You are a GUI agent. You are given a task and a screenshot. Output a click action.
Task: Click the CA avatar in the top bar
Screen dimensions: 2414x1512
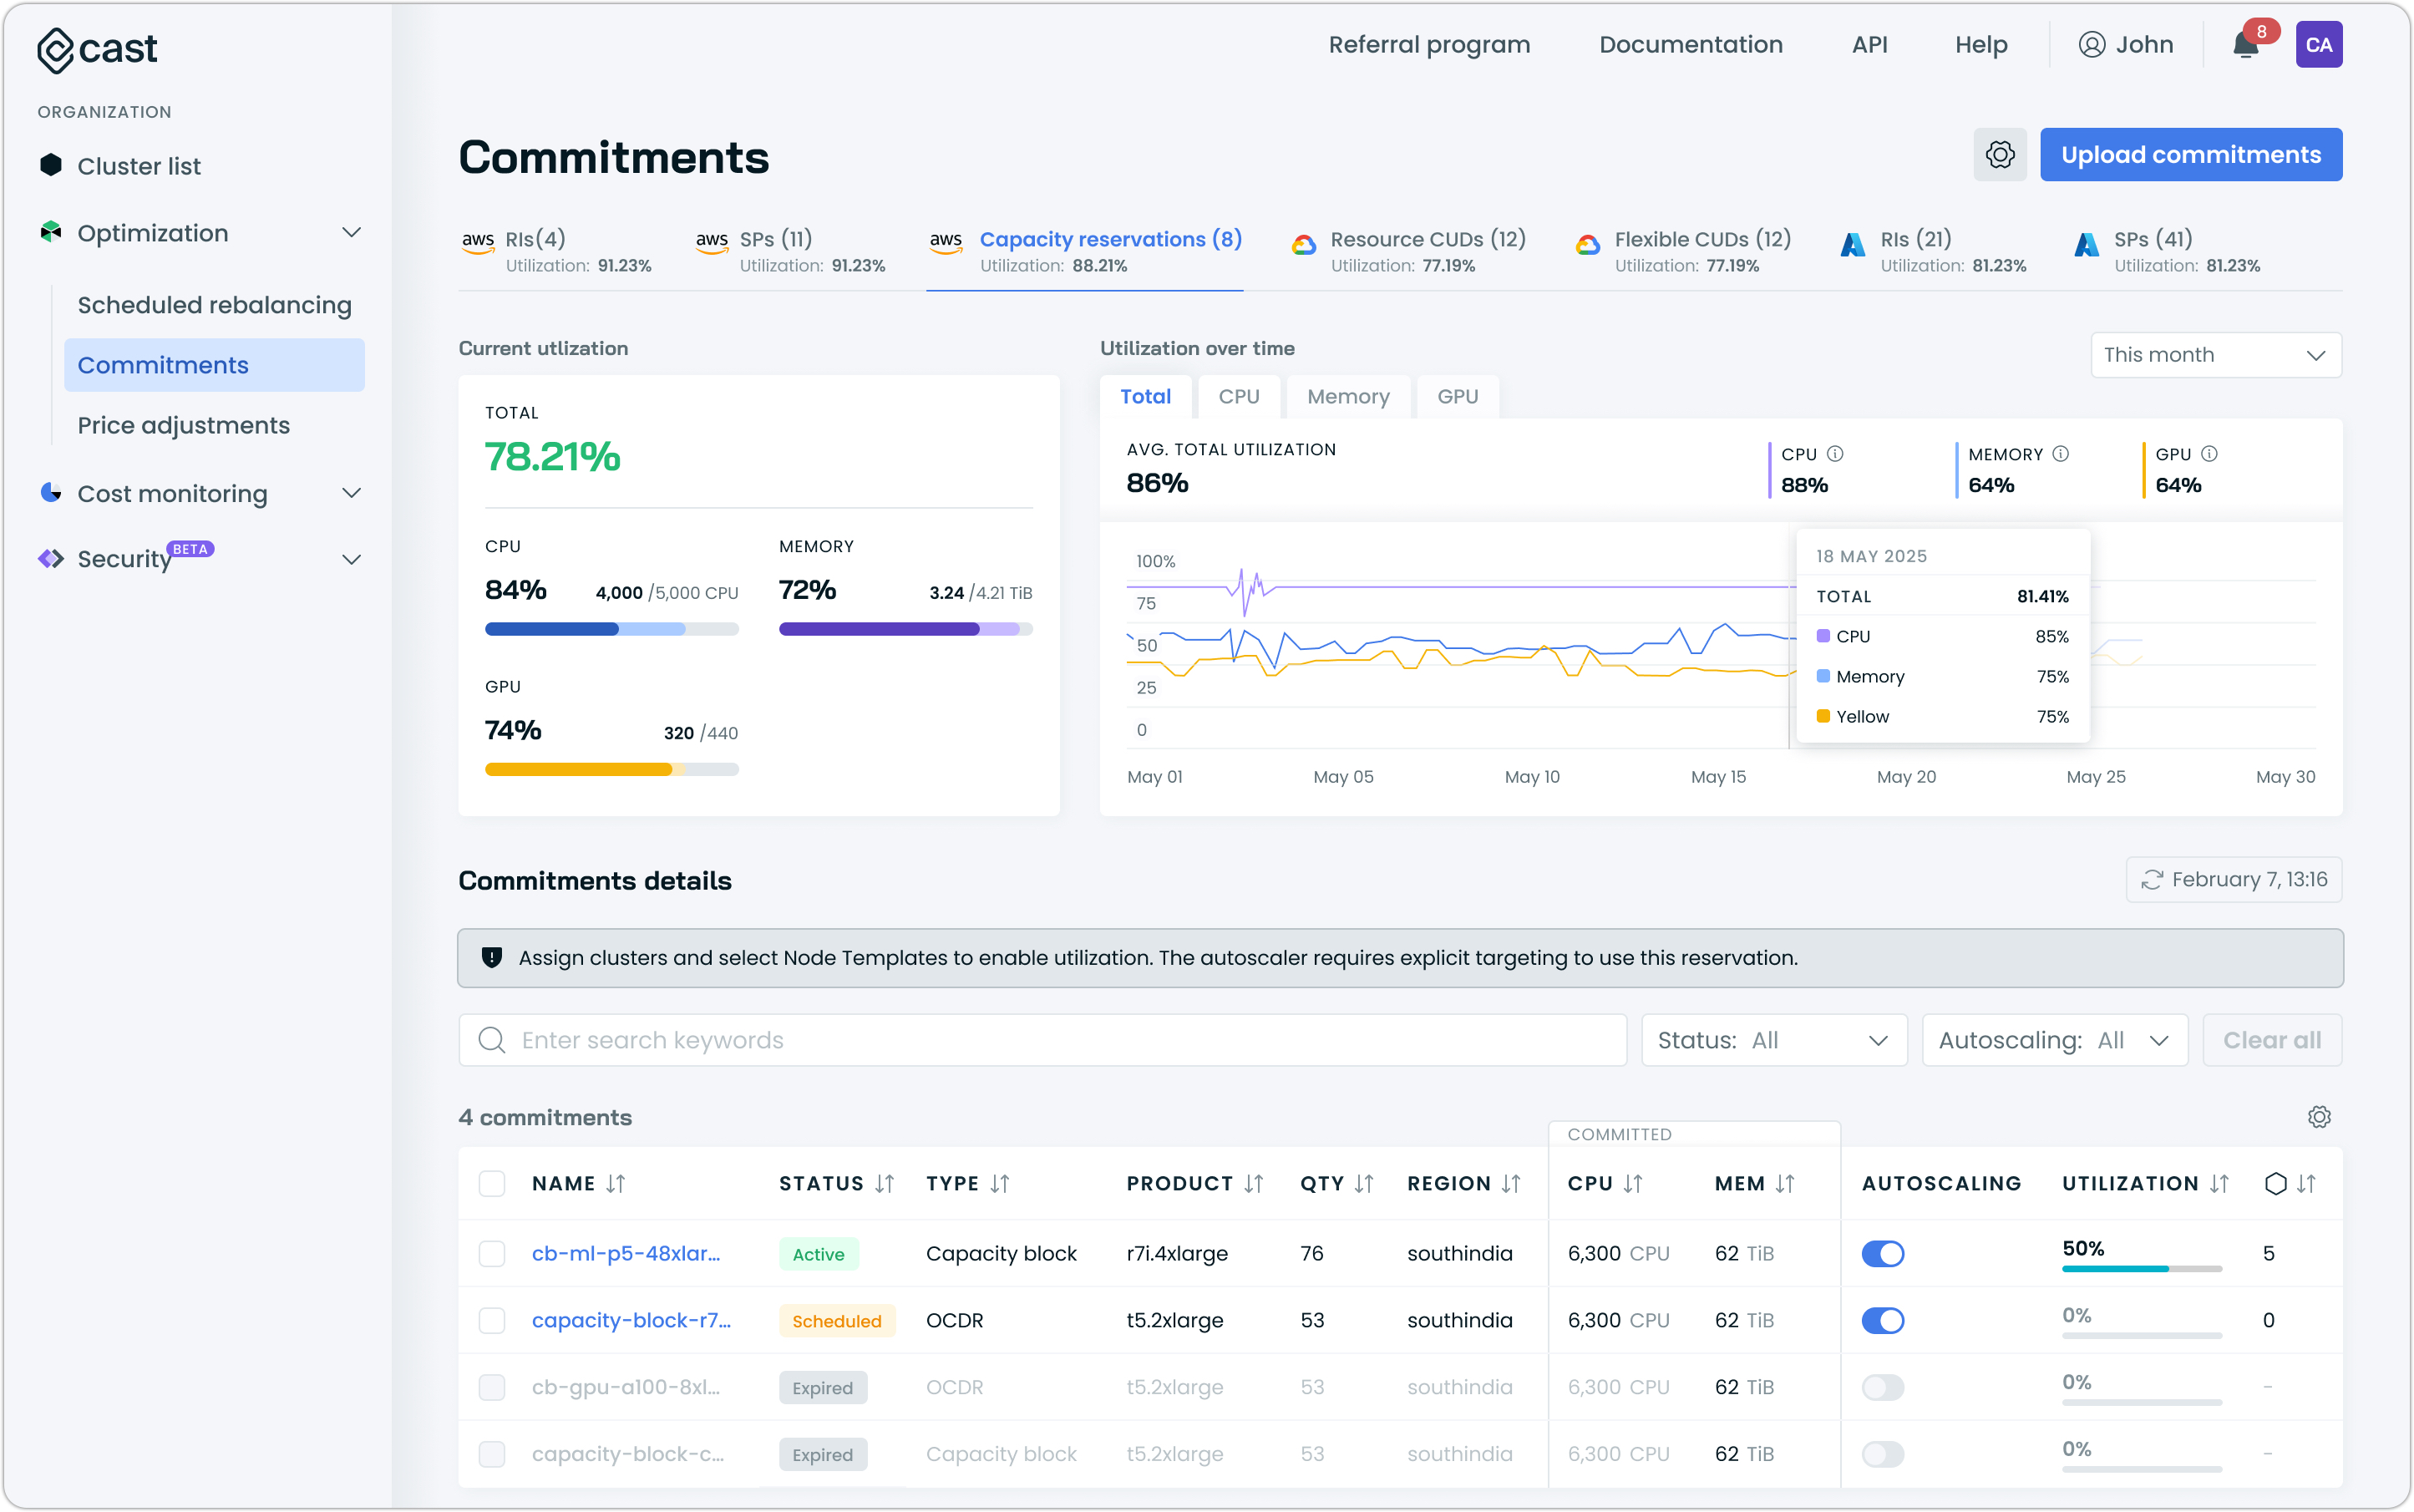pos(2319,44)
